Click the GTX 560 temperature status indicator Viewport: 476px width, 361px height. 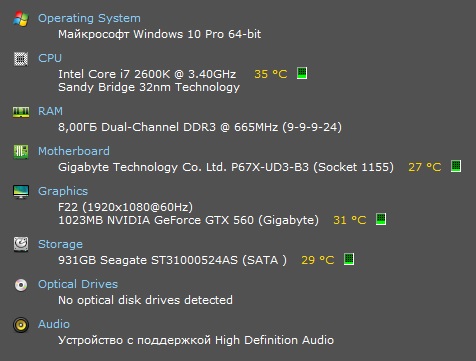tap(381, 219)
